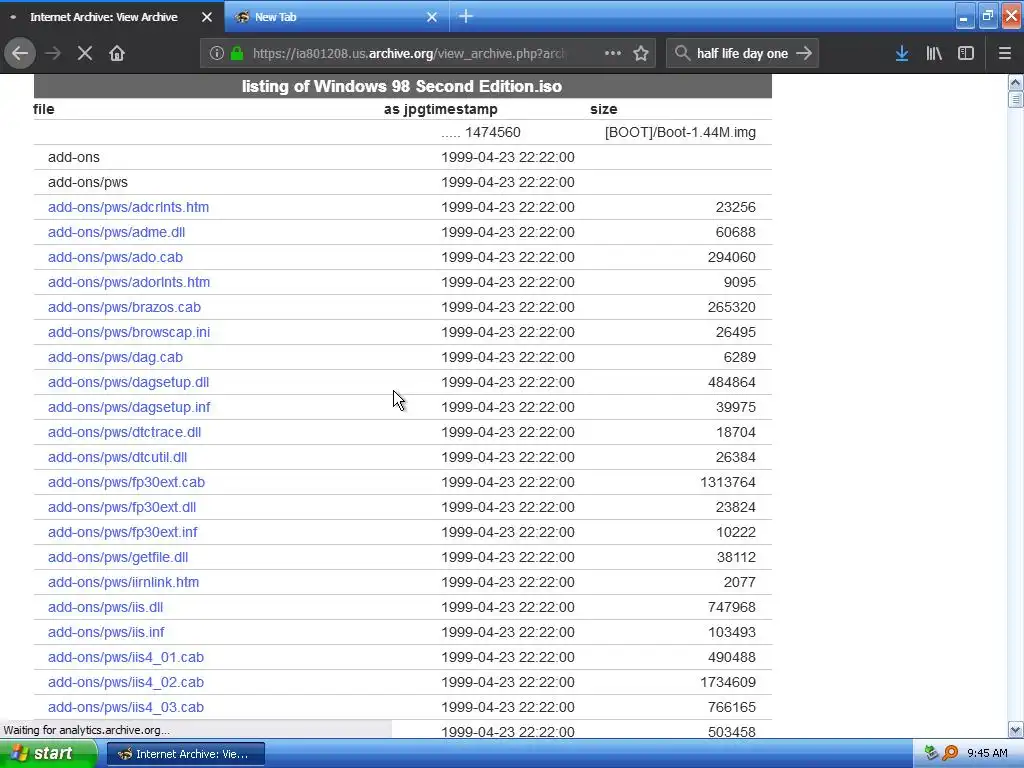Click the 'file' column header
The image size is (1024, 768).
point(44,109)
